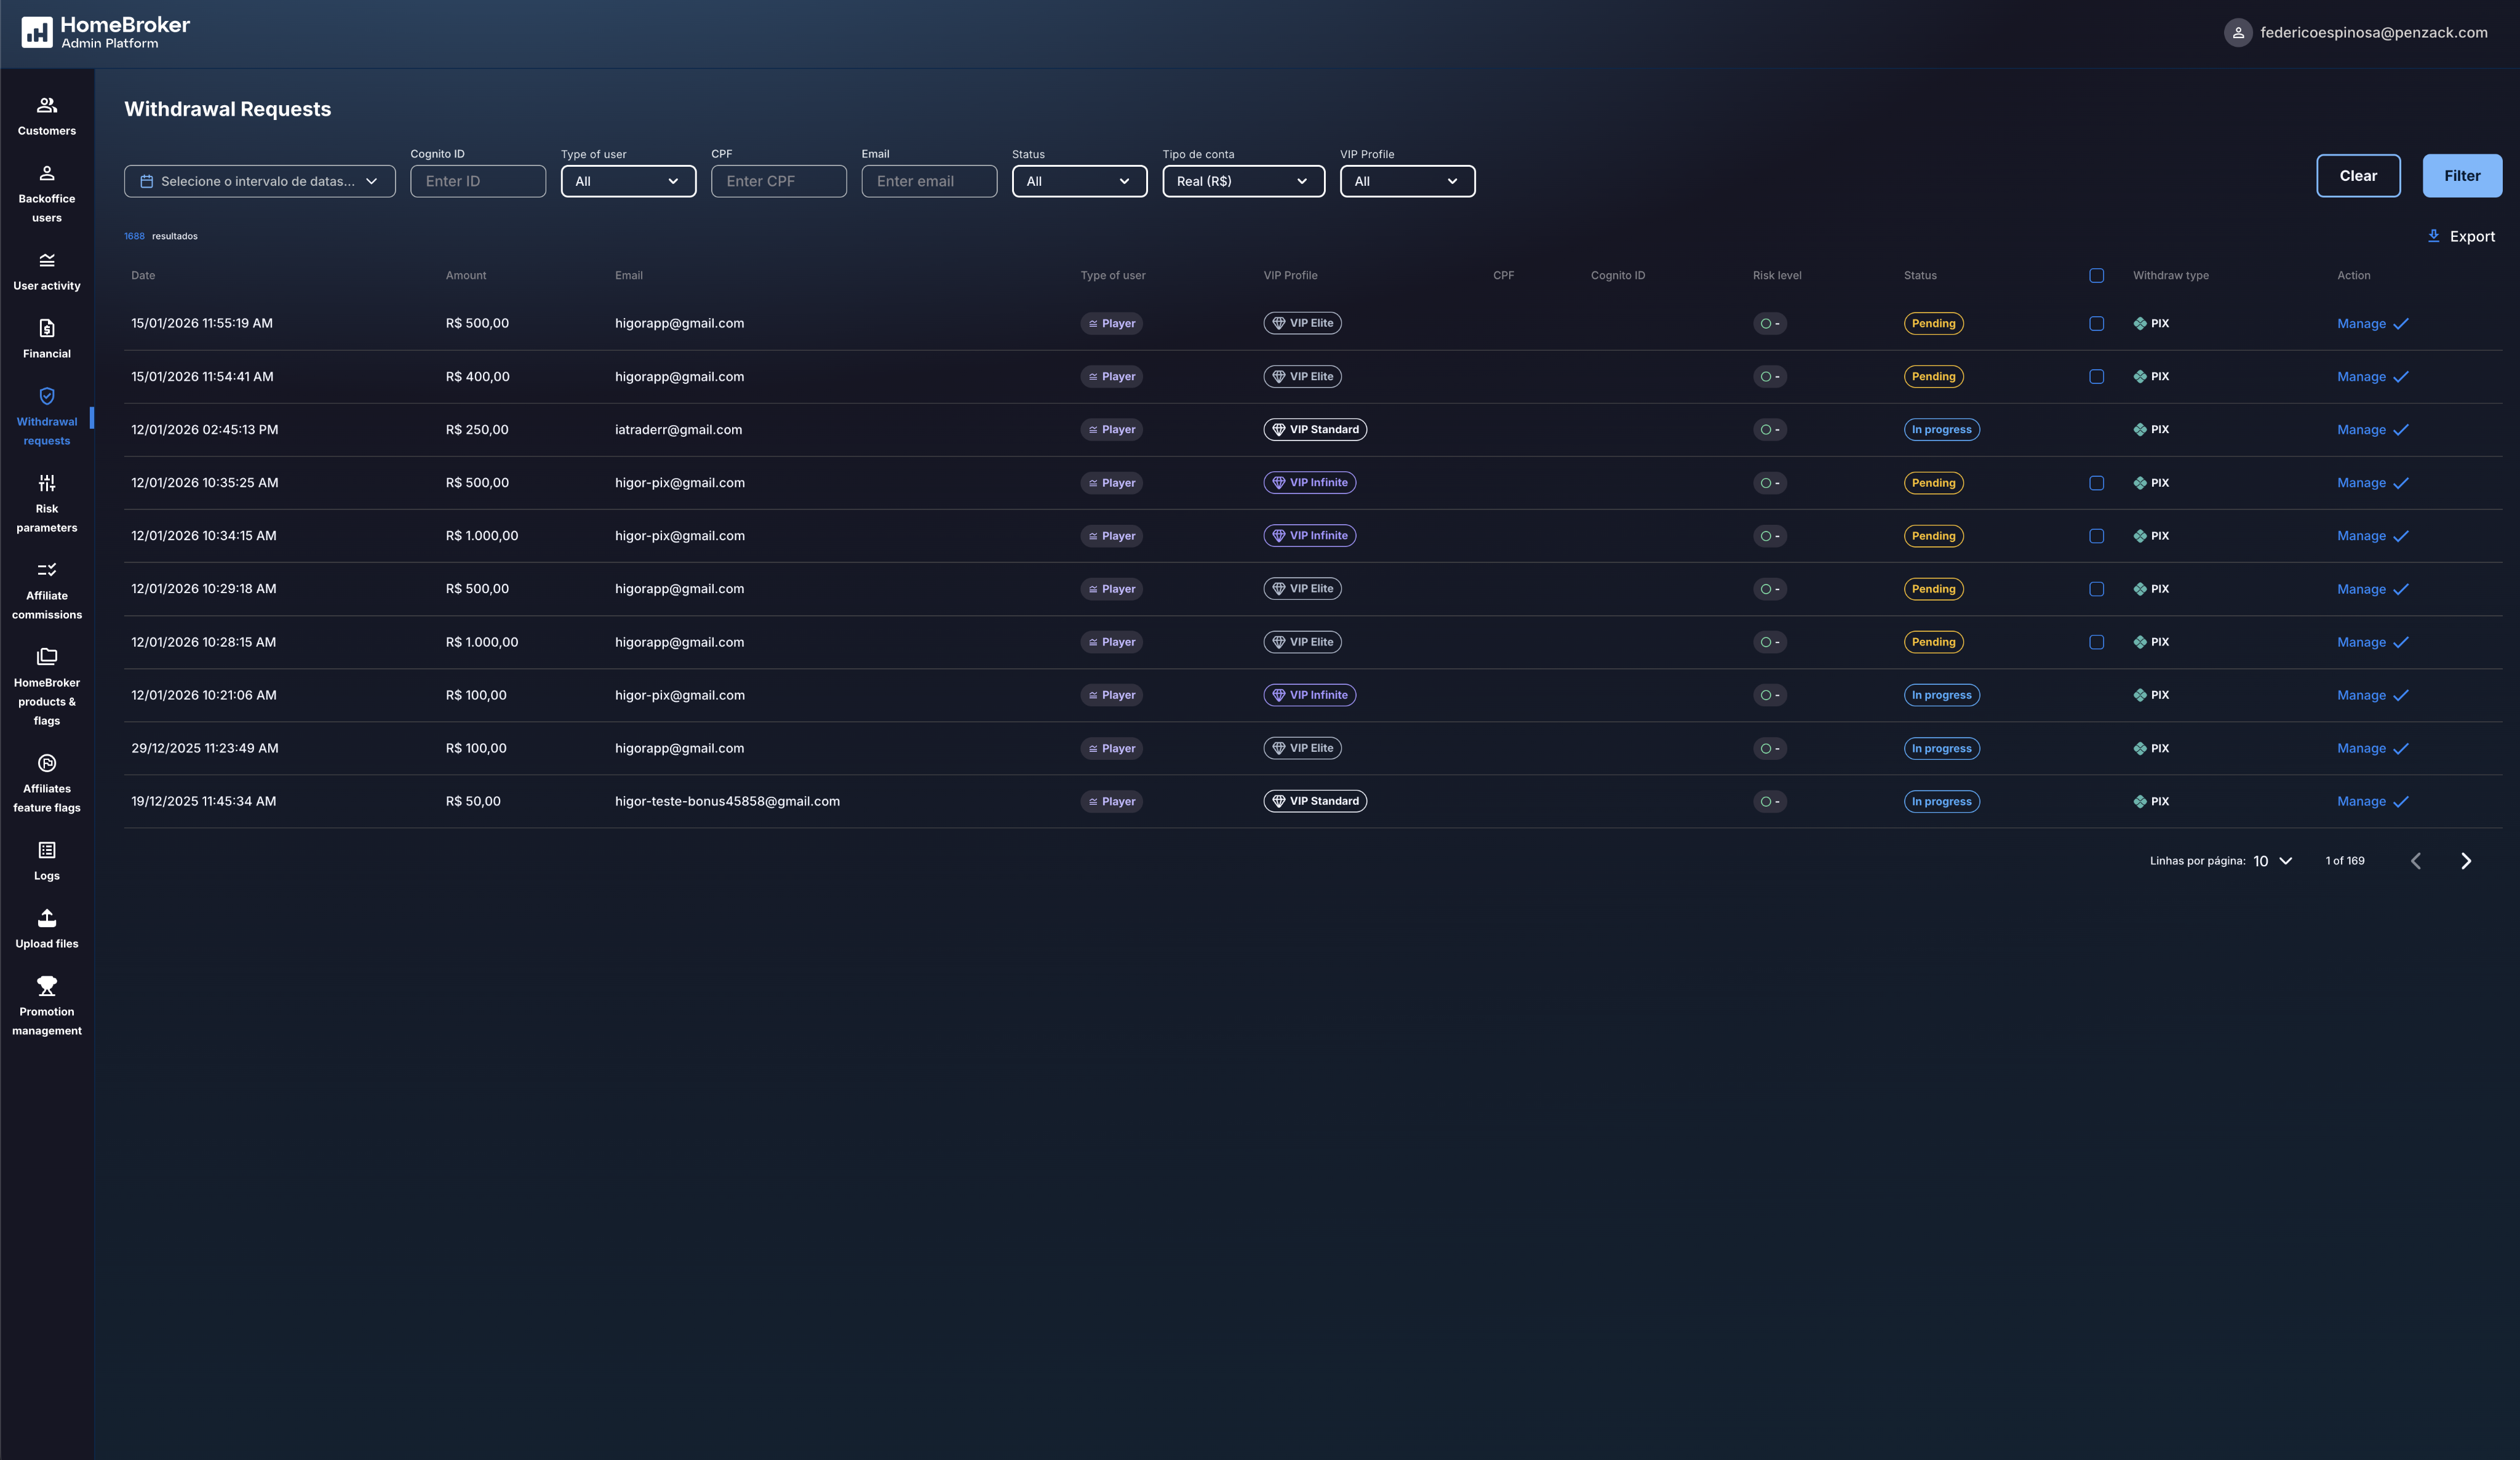This screenshot has height=1460, width=2520.
Task: Open the Type of user dropdown
Action: (x=628, y=181)
